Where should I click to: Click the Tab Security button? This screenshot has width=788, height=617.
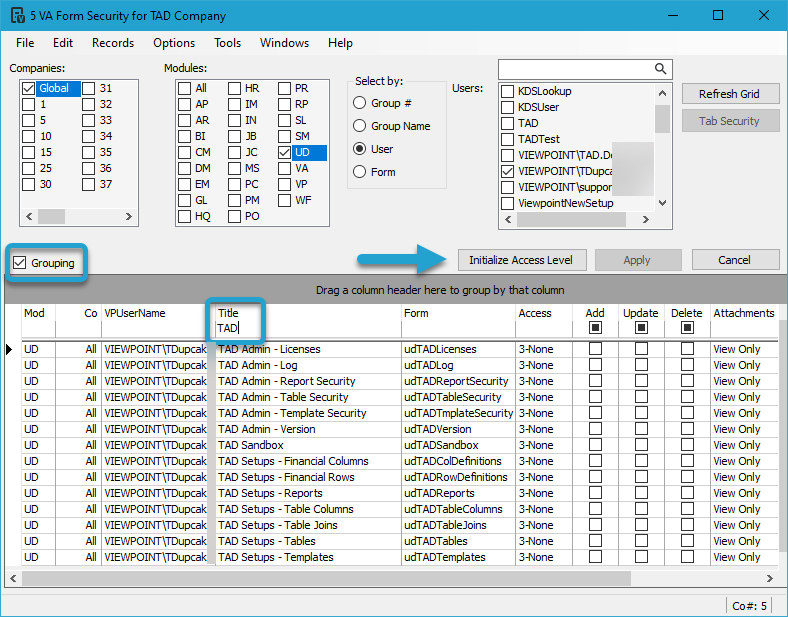pyautogui.click(x=730, y=121)
